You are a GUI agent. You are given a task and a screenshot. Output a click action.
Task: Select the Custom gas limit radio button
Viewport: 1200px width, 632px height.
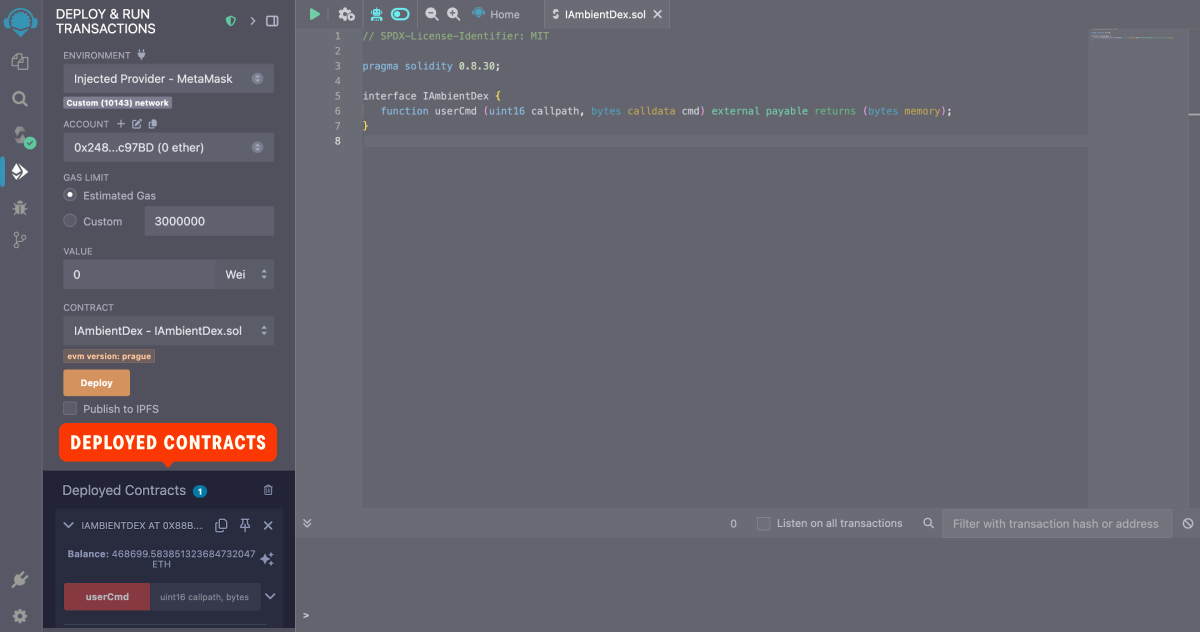[70, 221]
